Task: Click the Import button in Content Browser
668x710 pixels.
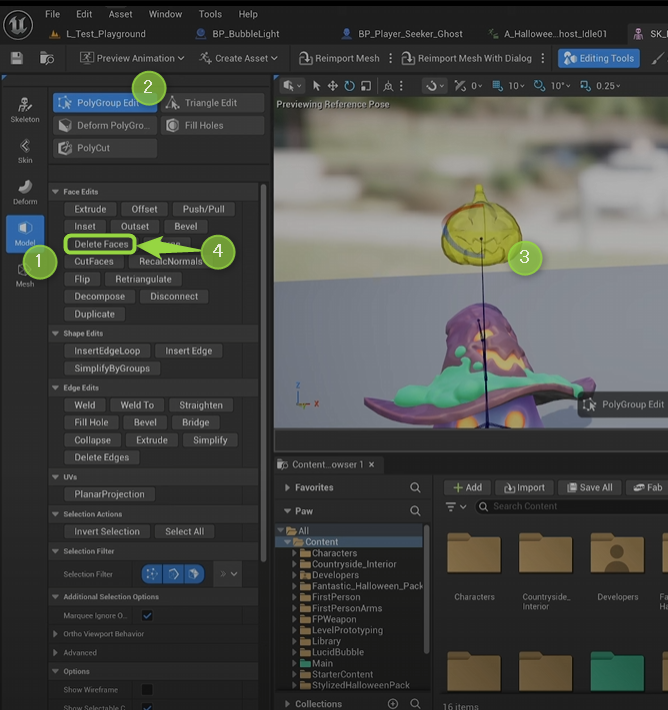Action: pyautogui.click(x=524, y=488)
